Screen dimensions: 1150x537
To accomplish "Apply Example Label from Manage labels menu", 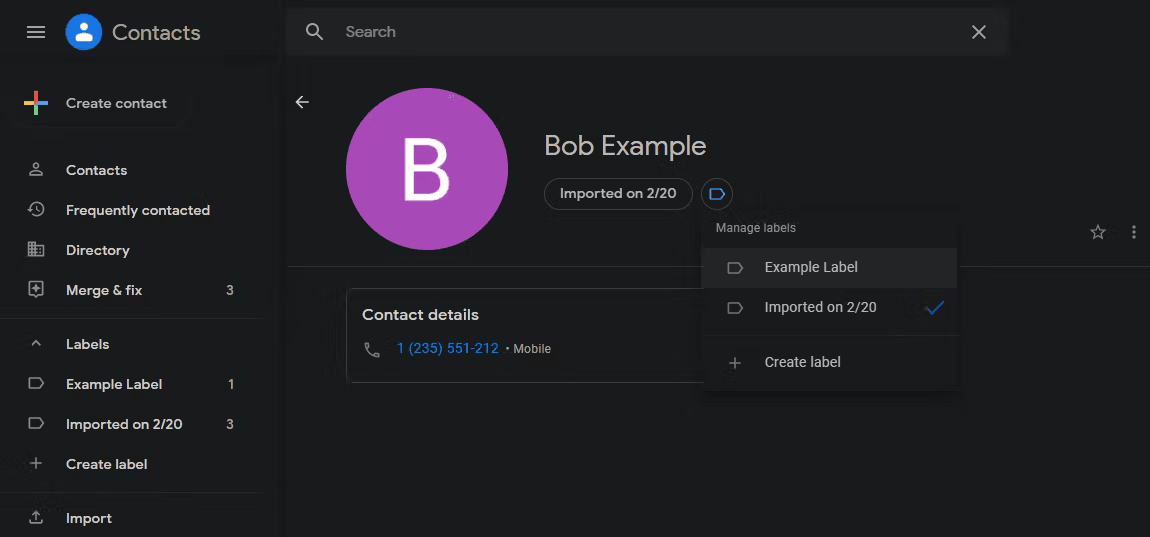I will (x=829, y=268).
